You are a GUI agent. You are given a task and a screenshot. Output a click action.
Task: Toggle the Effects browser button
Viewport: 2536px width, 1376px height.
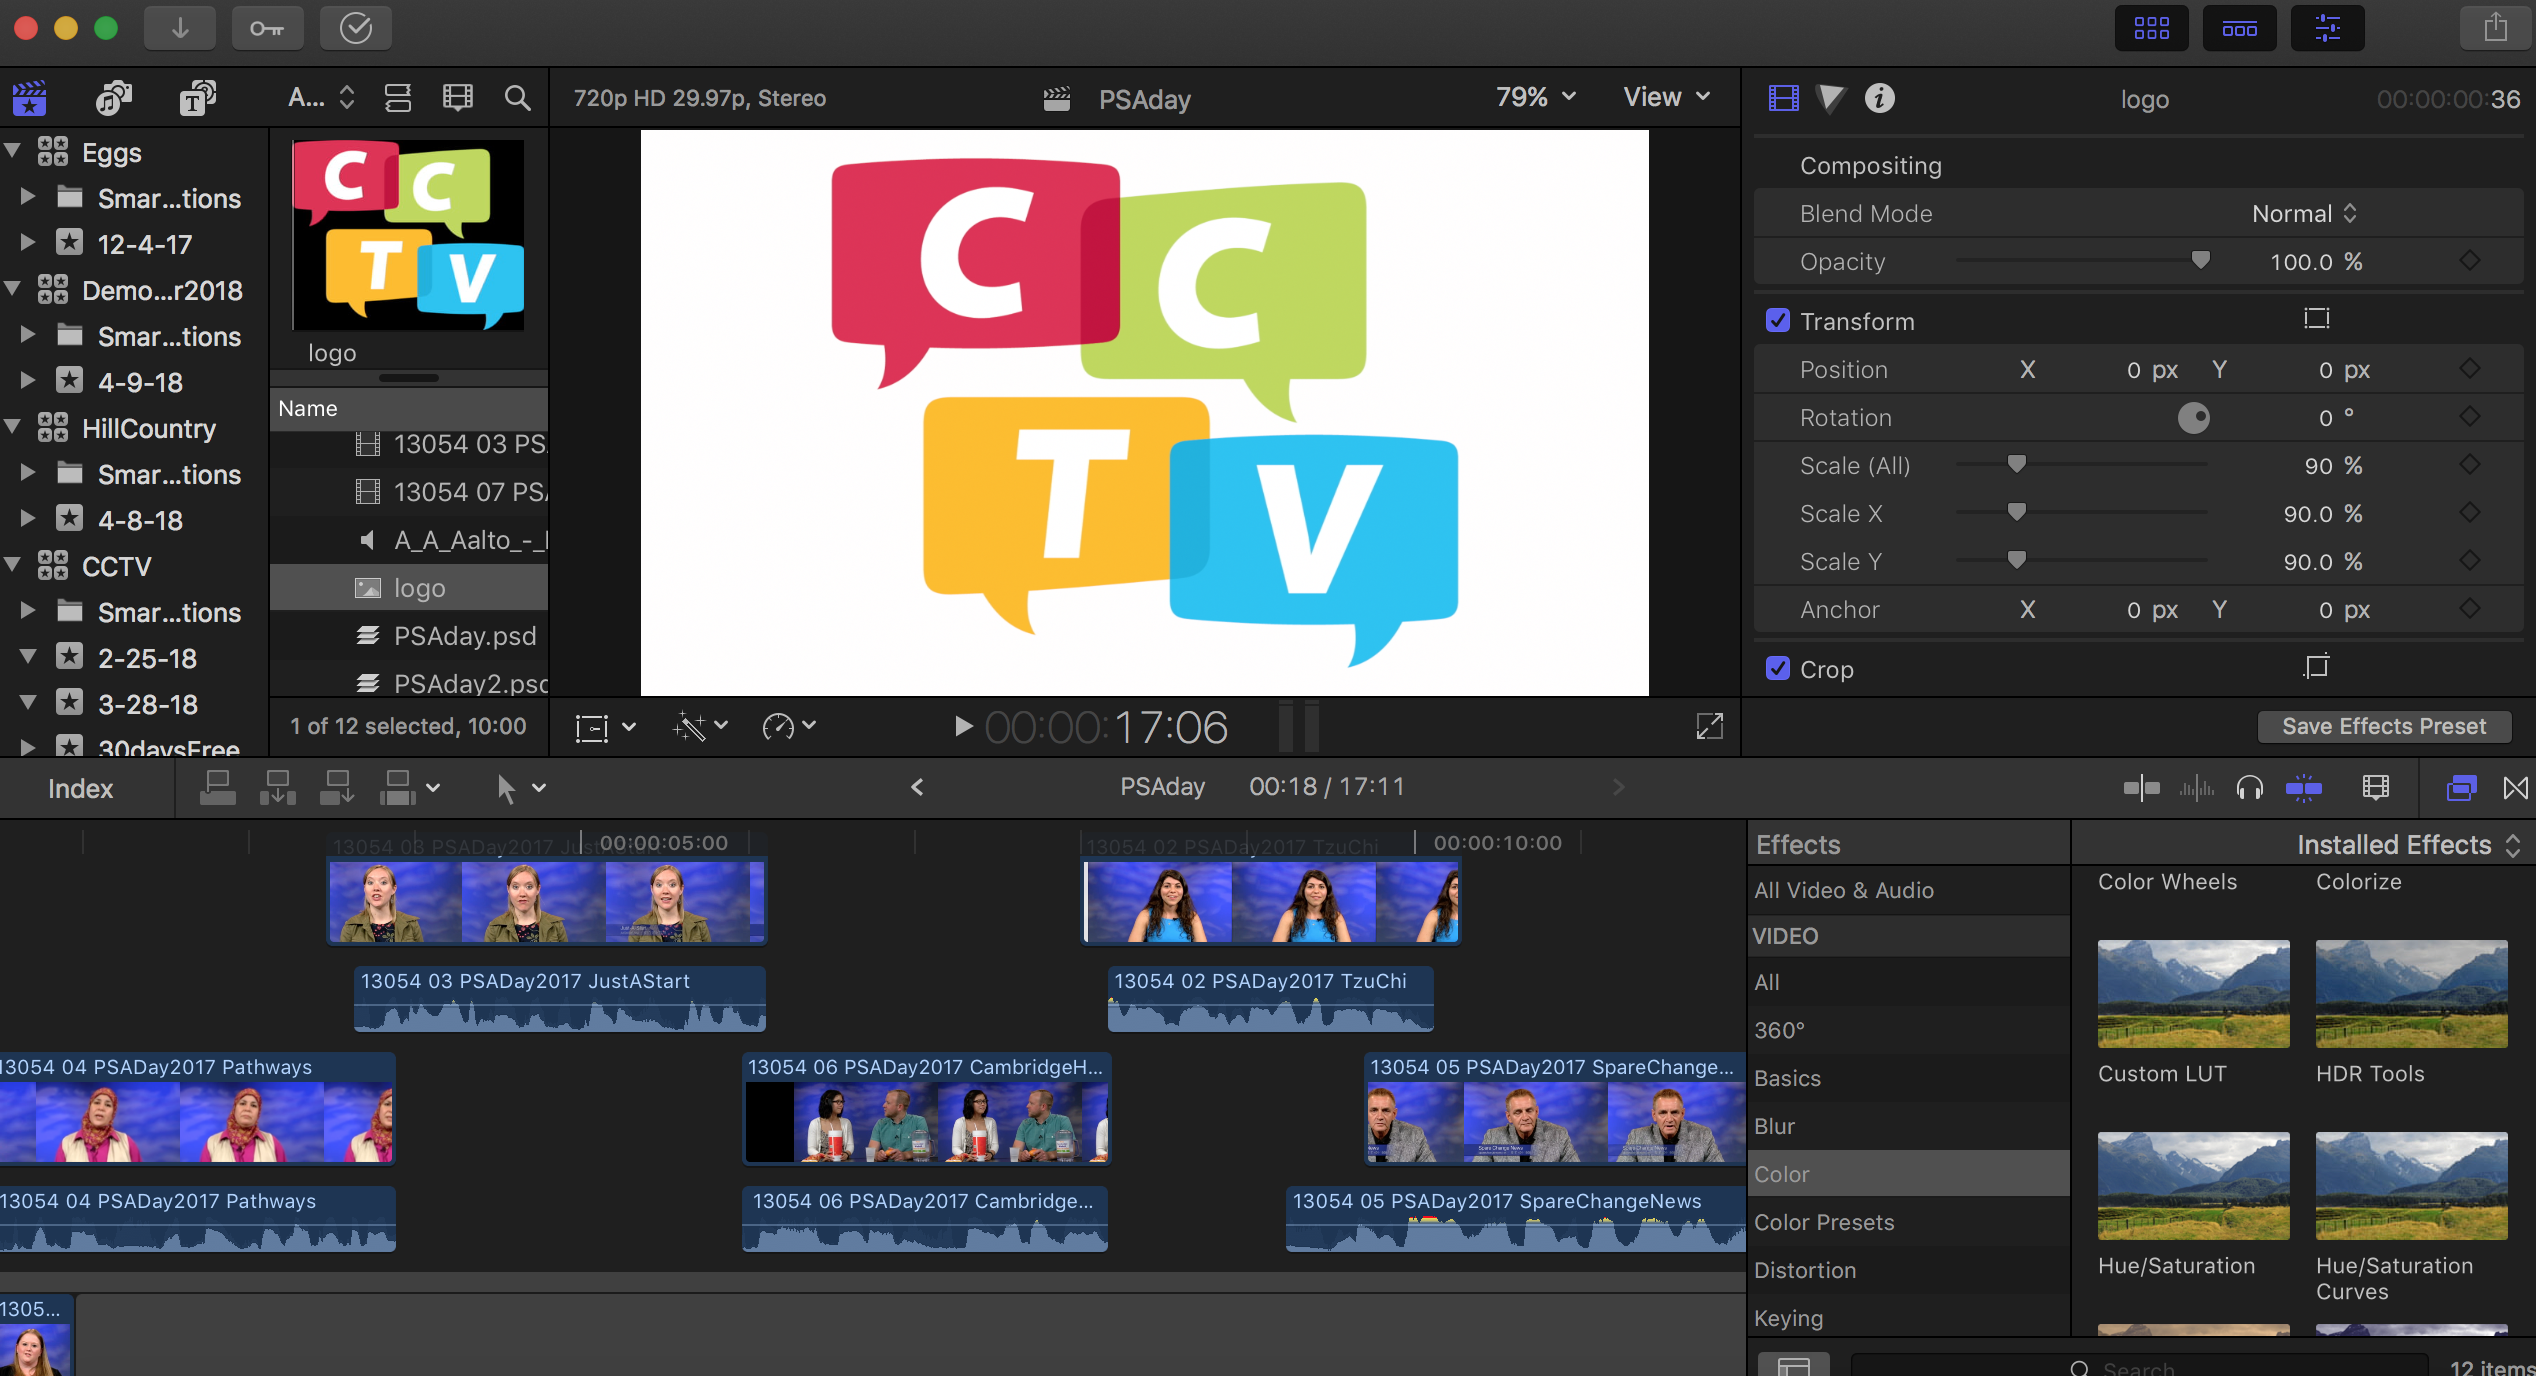2462,788
